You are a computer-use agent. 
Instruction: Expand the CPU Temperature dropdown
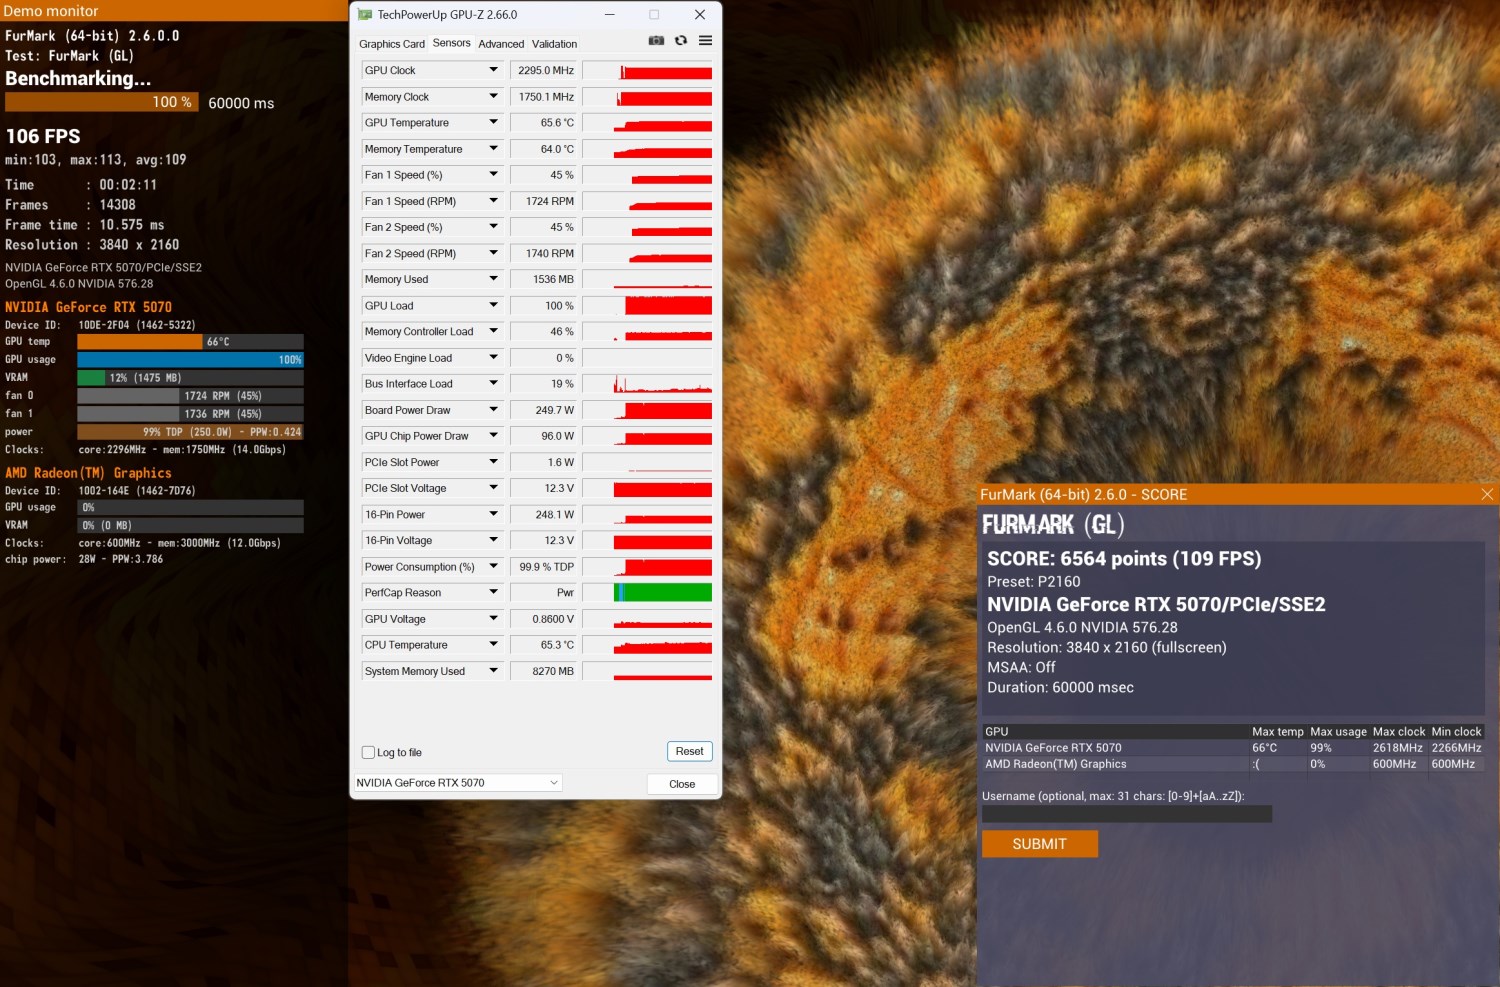[493, 645]
